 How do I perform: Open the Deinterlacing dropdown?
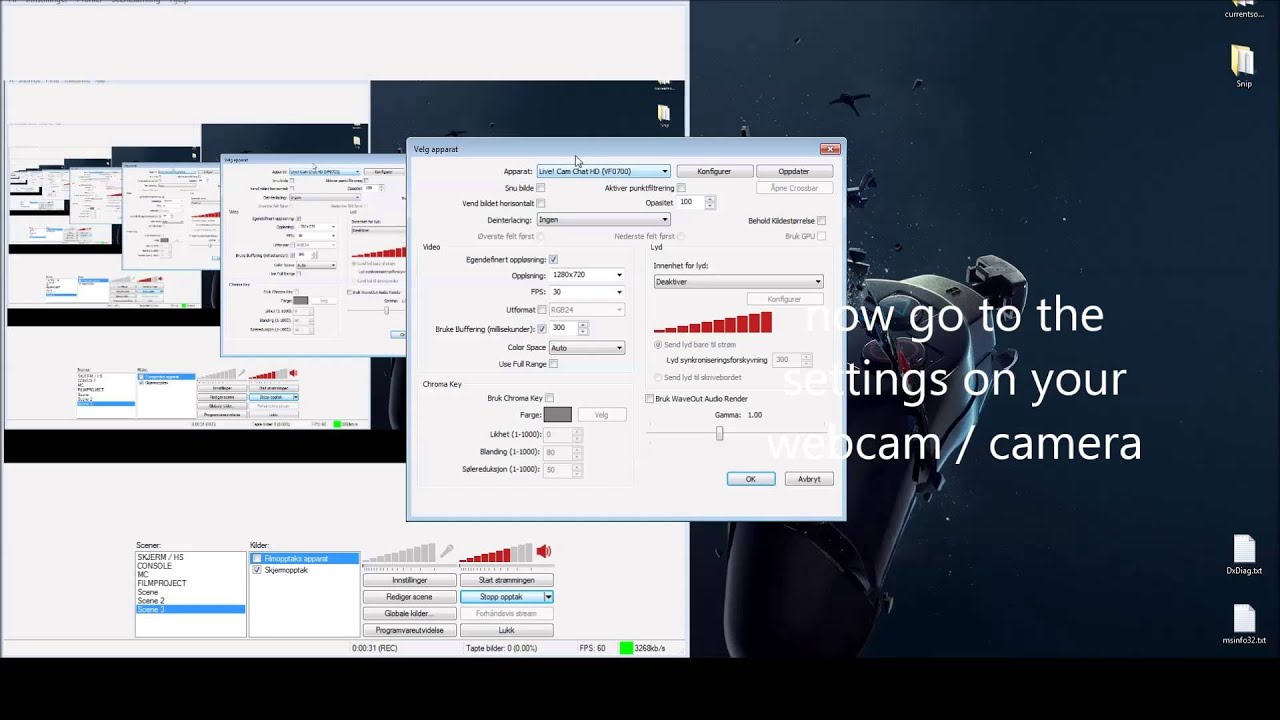coord(604,220)
